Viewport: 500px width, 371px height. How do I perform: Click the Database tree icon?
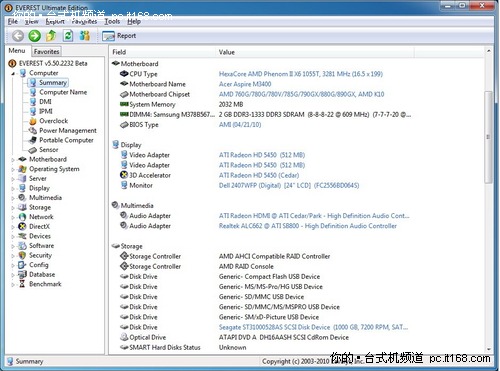pyautogui.click(x=22, y=275)
